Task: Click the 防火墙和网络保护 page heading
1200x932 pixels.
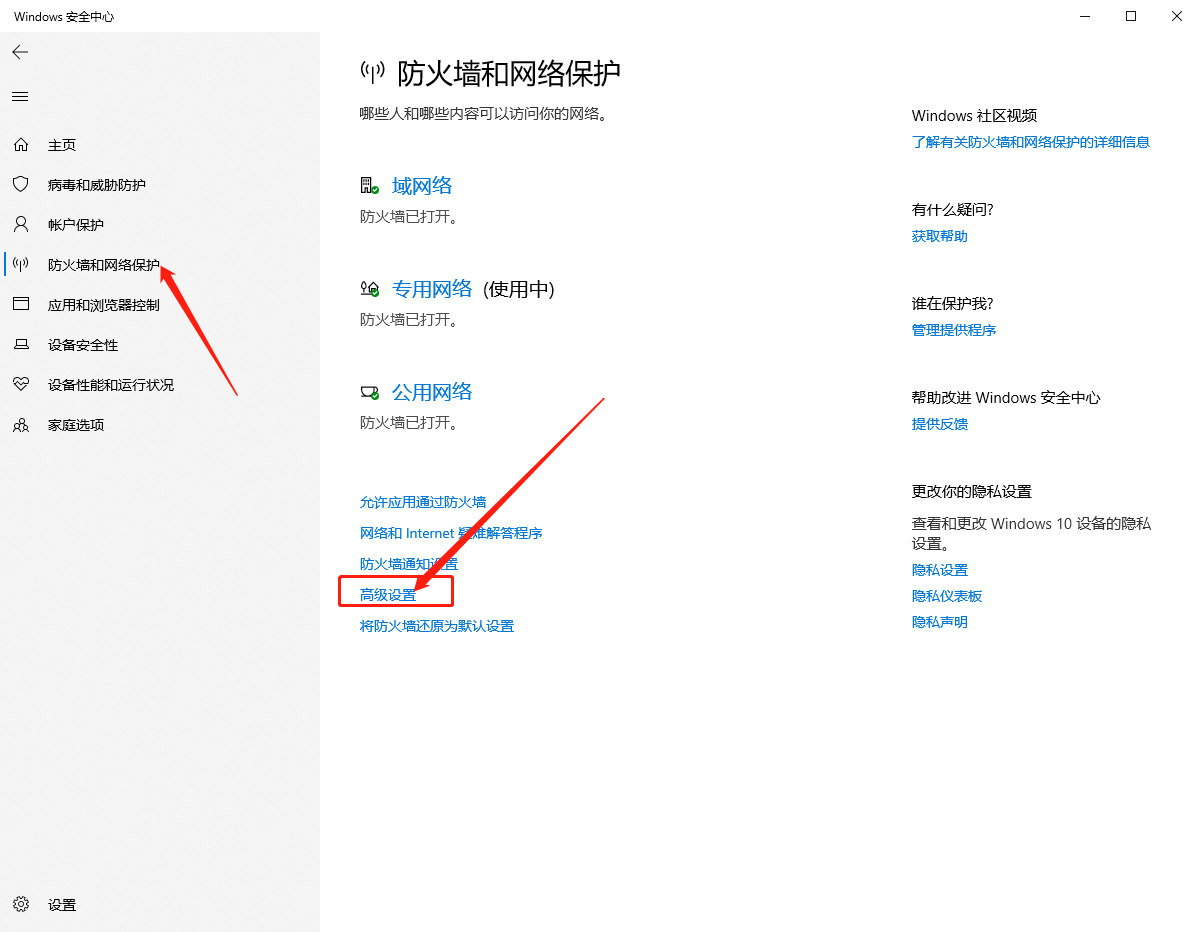Action: click(509, 73)
